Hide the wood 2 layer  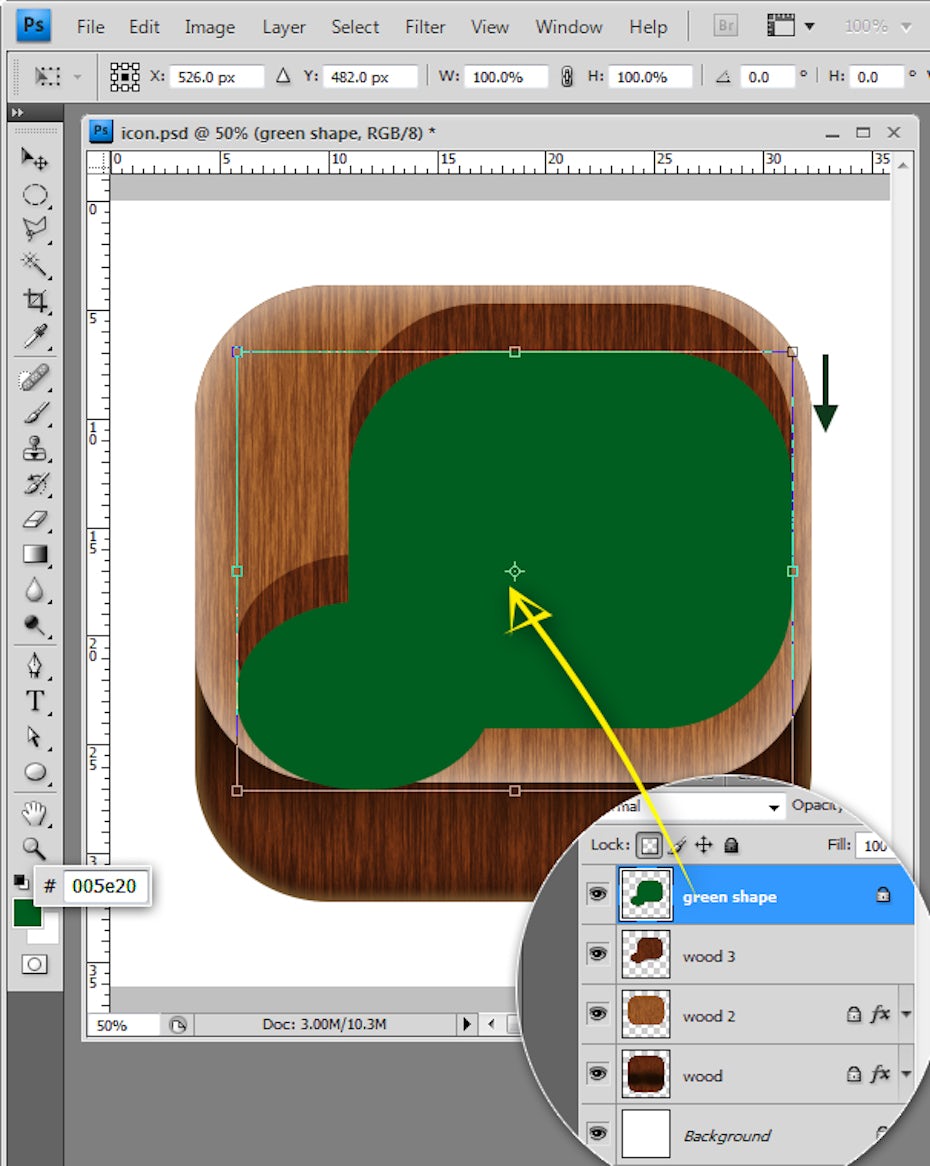[x=598, y=1014]
